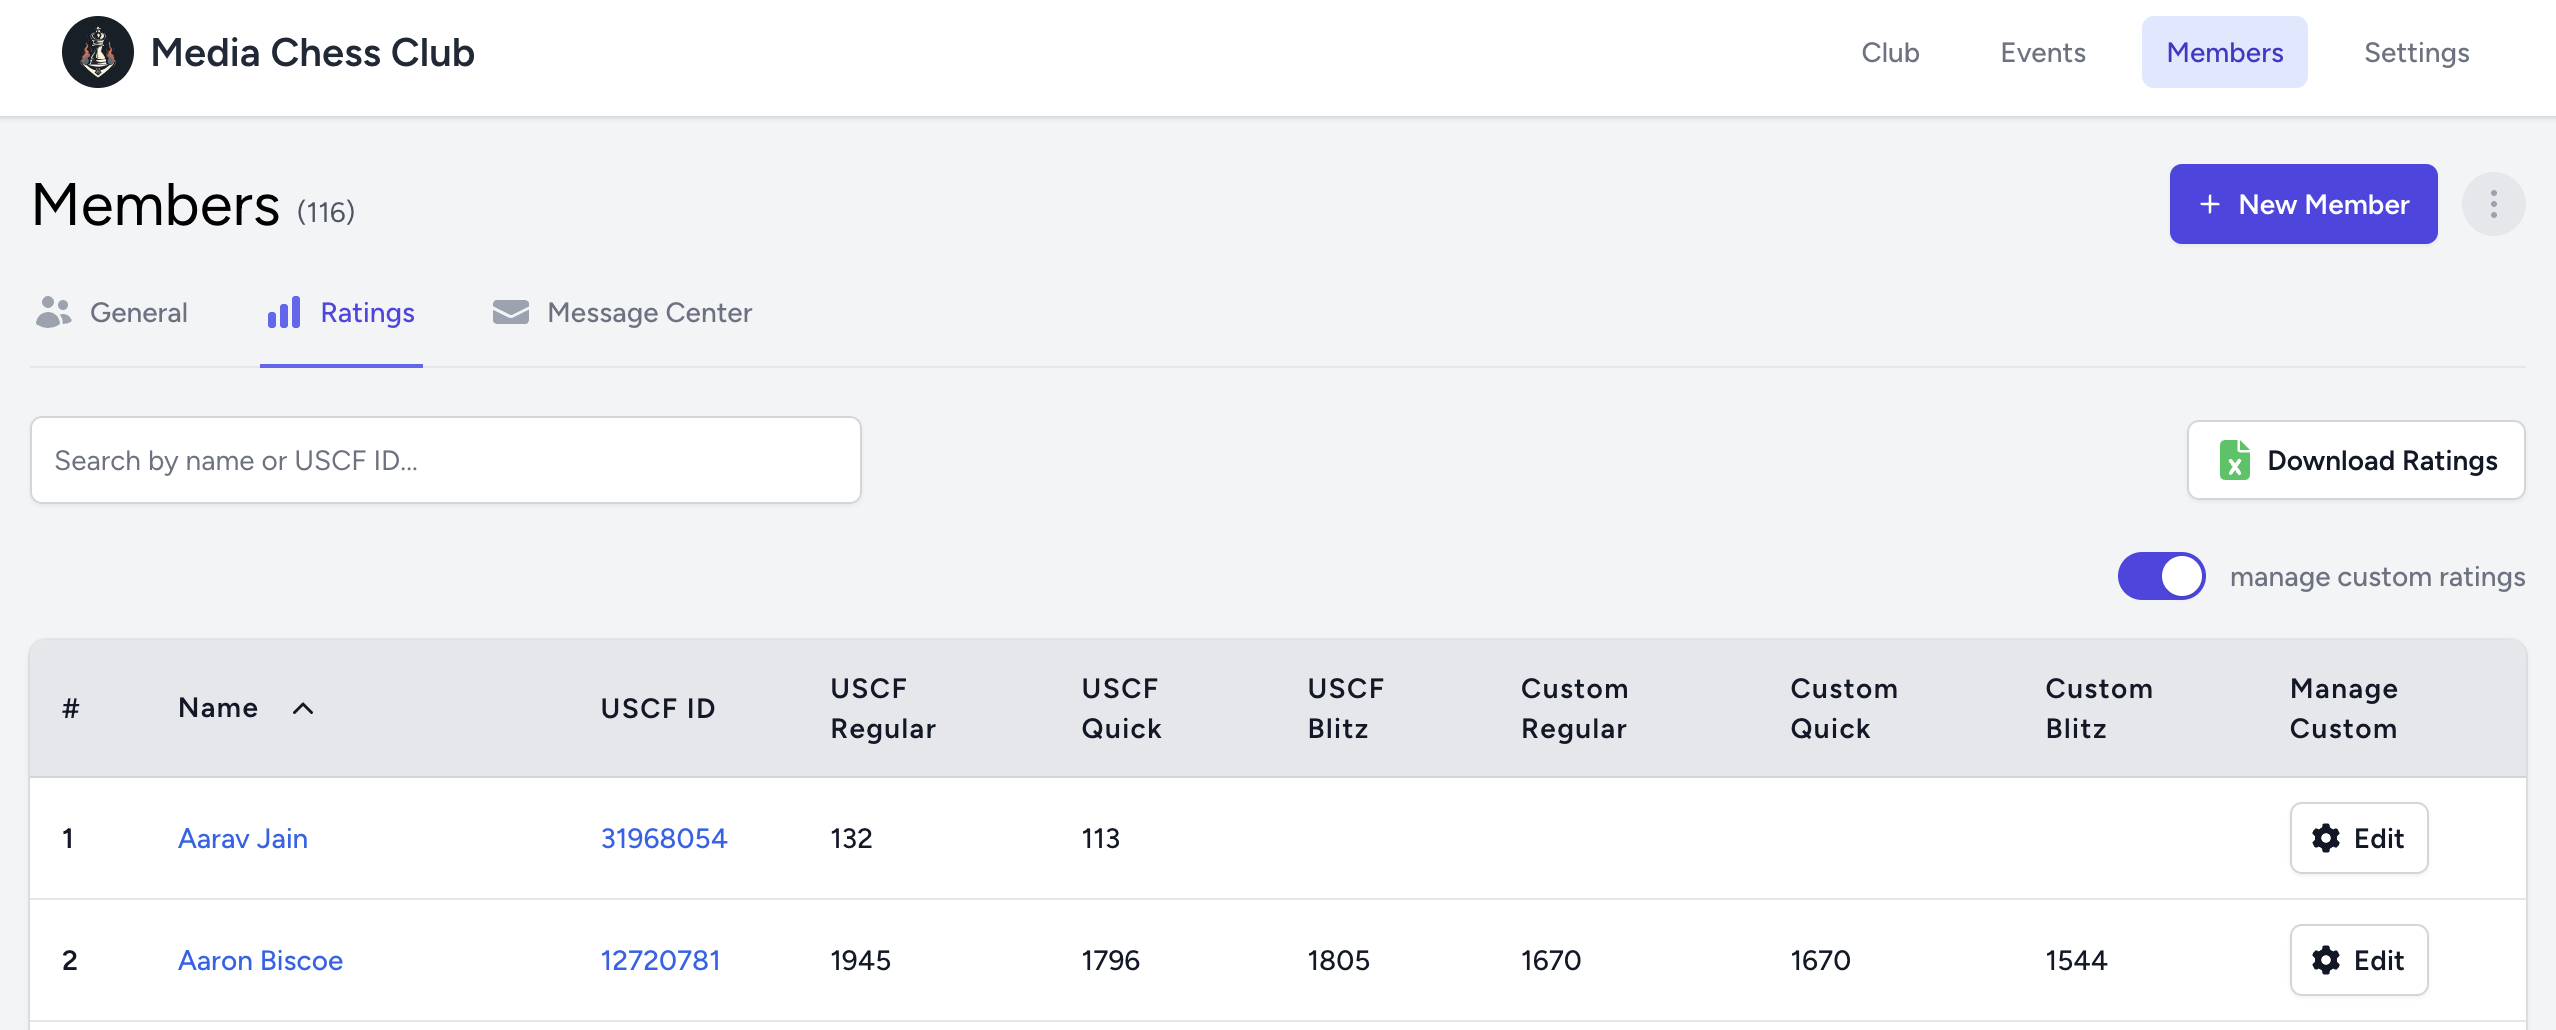Open USCF ID 31968054 link
Viewport: 2556px width, 1030px height.
(664, 838)
